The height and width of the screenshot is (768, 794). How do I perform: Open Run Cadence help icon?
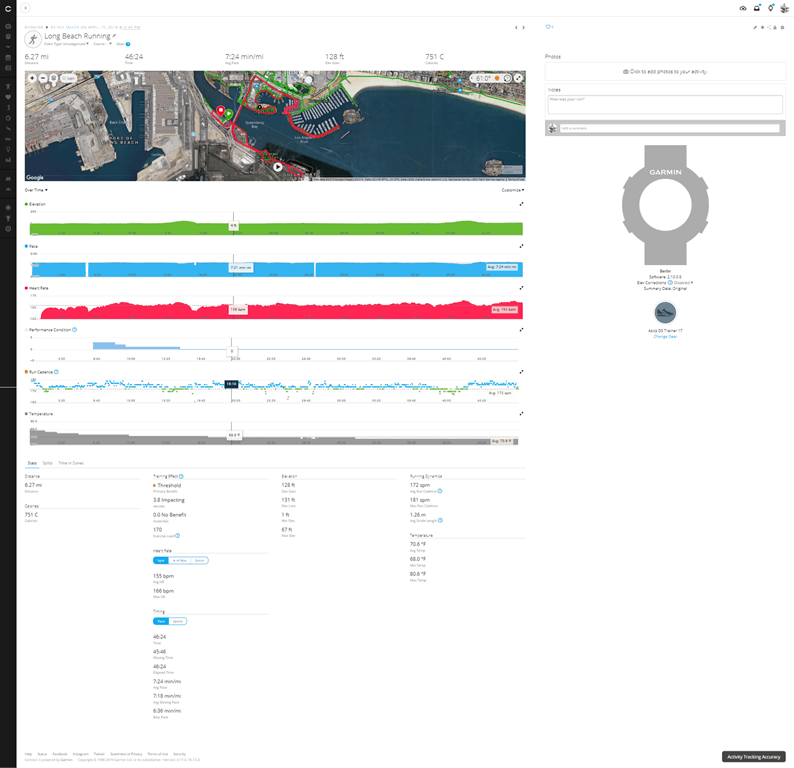pyautogui.click(x=56, y=372)
